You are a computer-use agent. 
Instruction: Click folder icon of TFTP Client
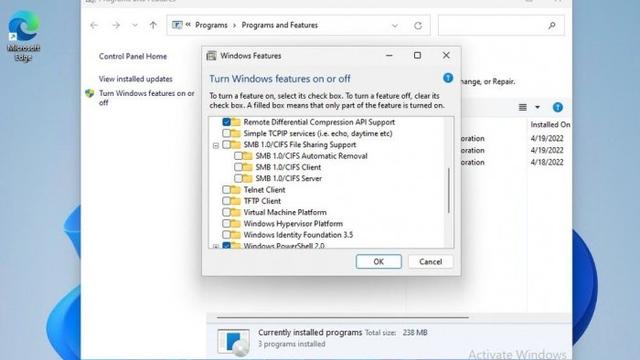(236, 201)
